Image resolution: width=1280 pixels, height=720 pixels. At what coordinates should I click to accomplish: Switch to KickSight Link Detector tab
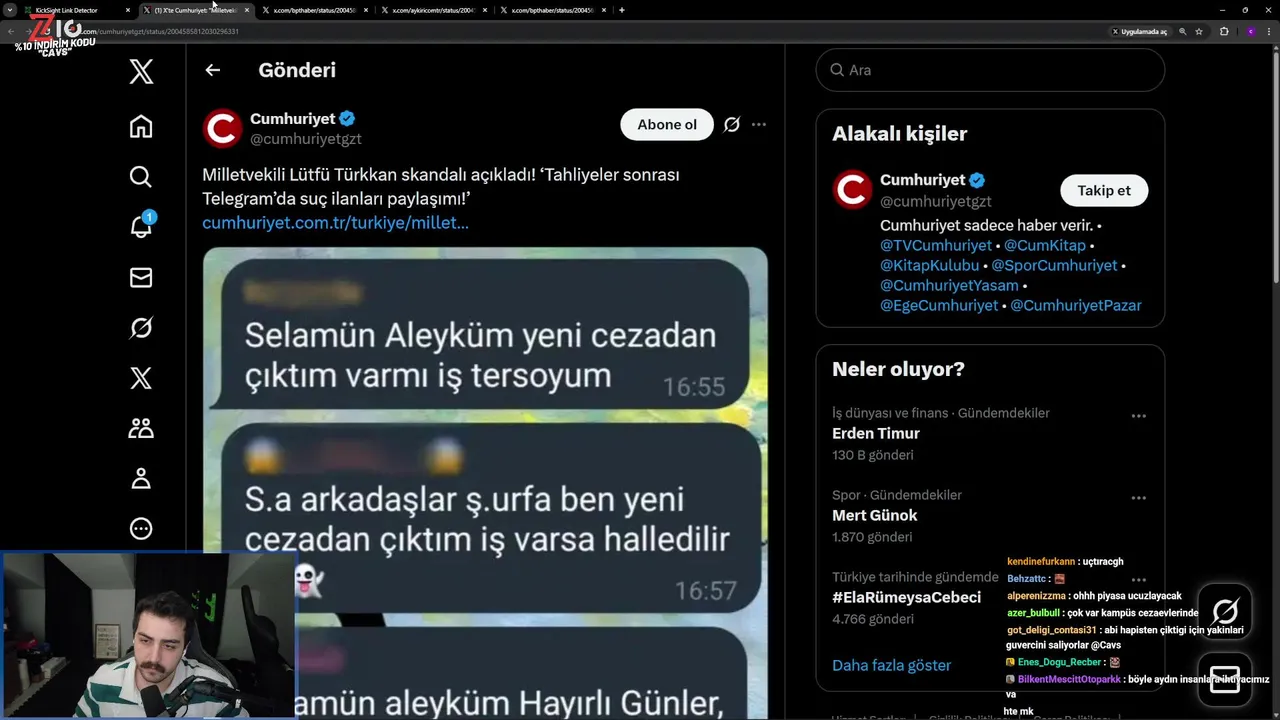pyautogui.click(x=77, y=10)
